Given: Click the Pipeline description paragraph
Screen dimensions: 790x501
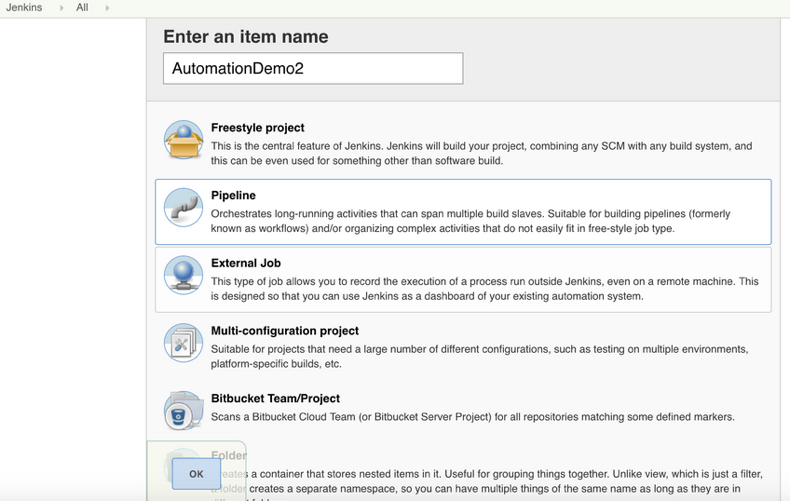Looking at the screenshot, I should click(471, 221).
